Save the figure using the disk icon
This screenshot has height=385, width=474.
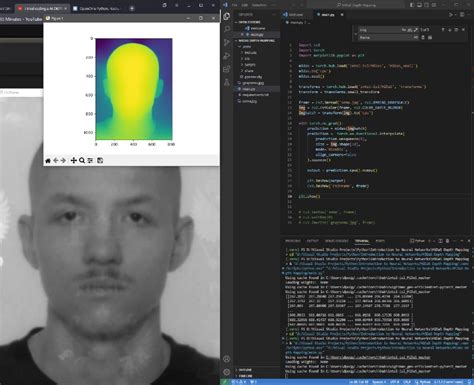[100, 161]
